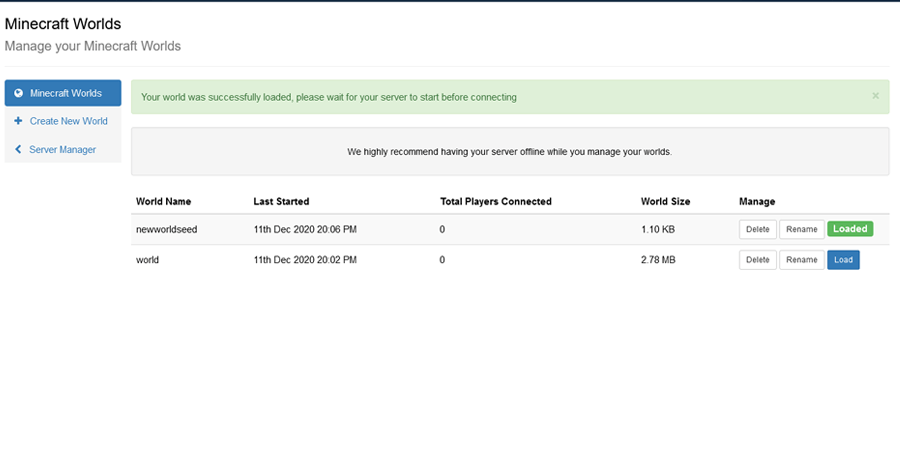Click the back chevron icon beside Server Manager
The height and width of the screenshot is (450, 900).
click(18, 149)
